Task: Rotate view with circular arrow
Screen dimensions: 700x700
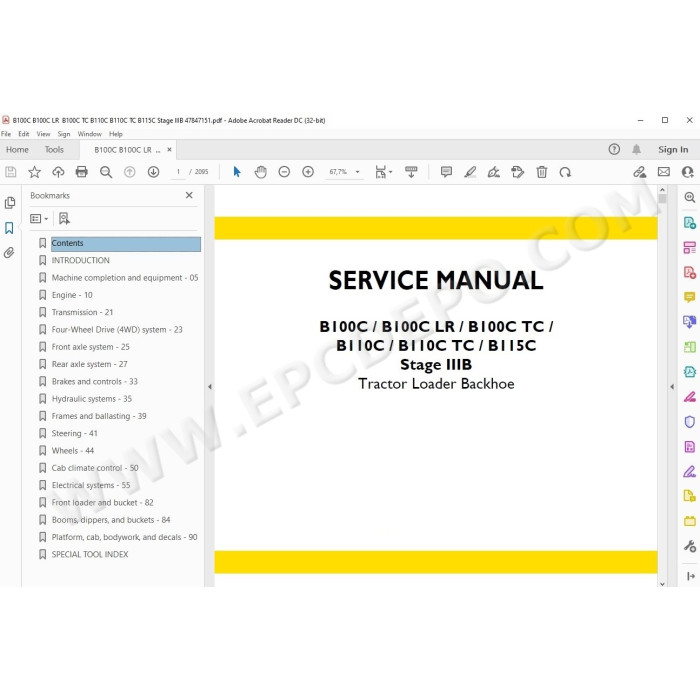Action: (x=565, y=172)
